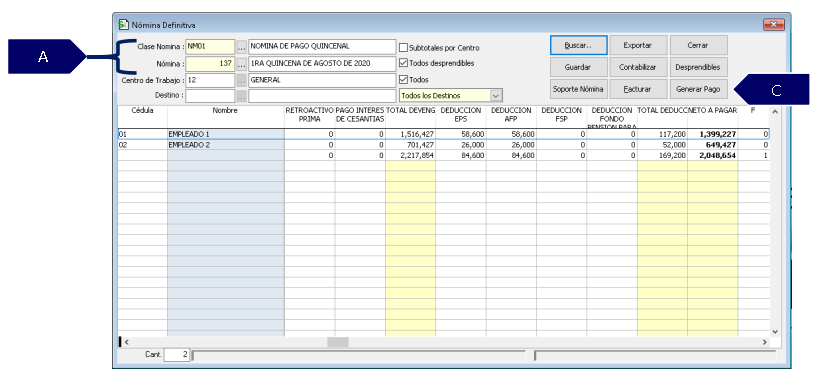
Task: Click the Nómina Definitiva window title icon
Action: coord(123,24)
